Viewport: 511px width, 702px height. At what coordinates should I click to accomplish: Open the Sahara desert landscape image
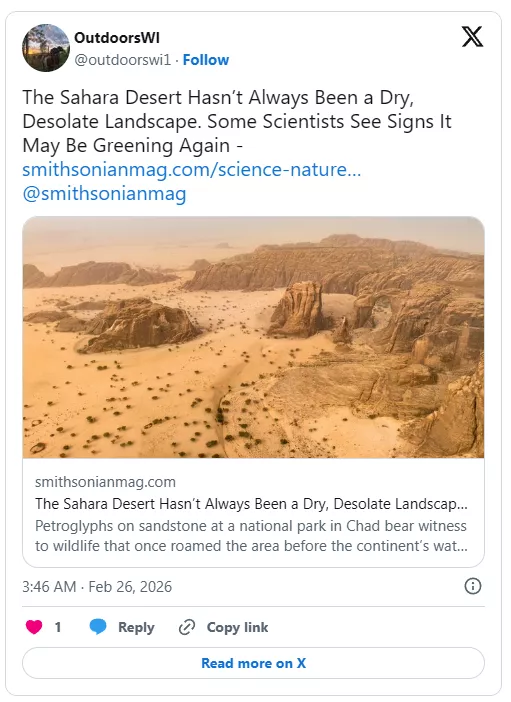click(x=253, y=337)
